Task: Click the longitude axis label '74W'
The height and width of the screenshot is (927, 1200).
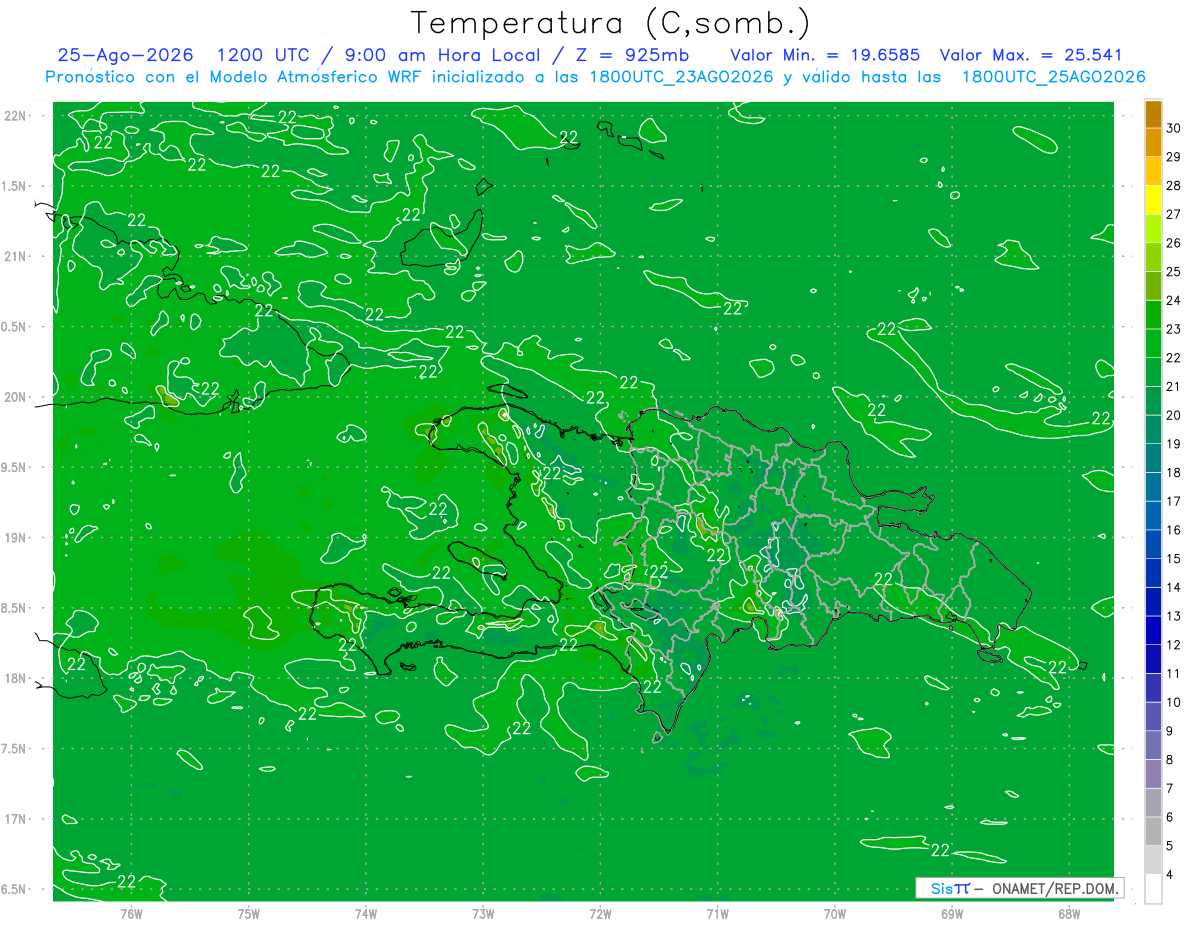Action: 366,914
